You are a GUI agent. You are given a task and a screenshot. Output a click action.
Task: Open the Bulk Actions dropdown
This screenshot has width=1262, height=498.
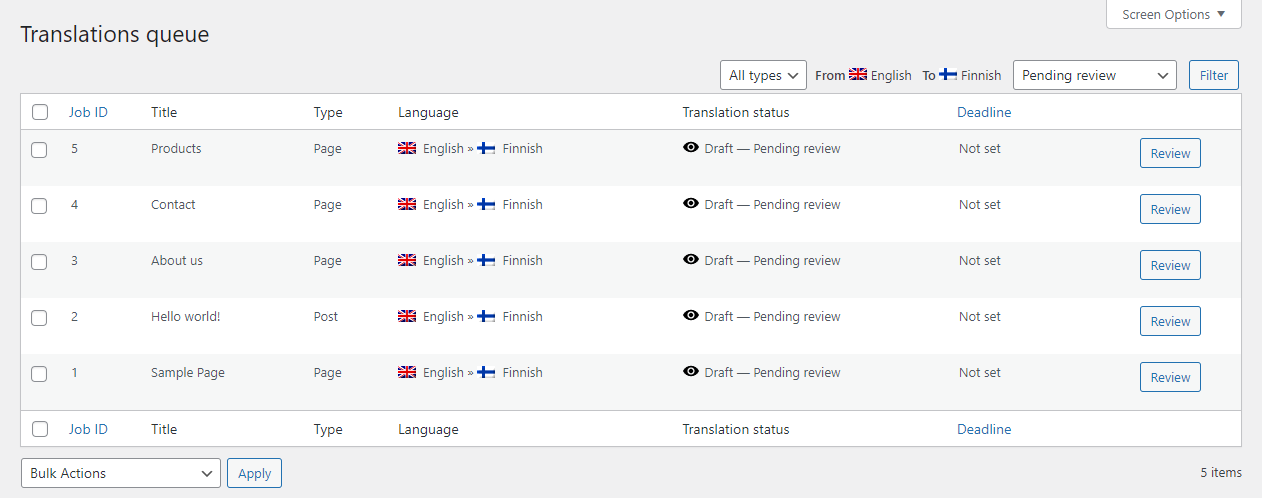click(121, 473)
